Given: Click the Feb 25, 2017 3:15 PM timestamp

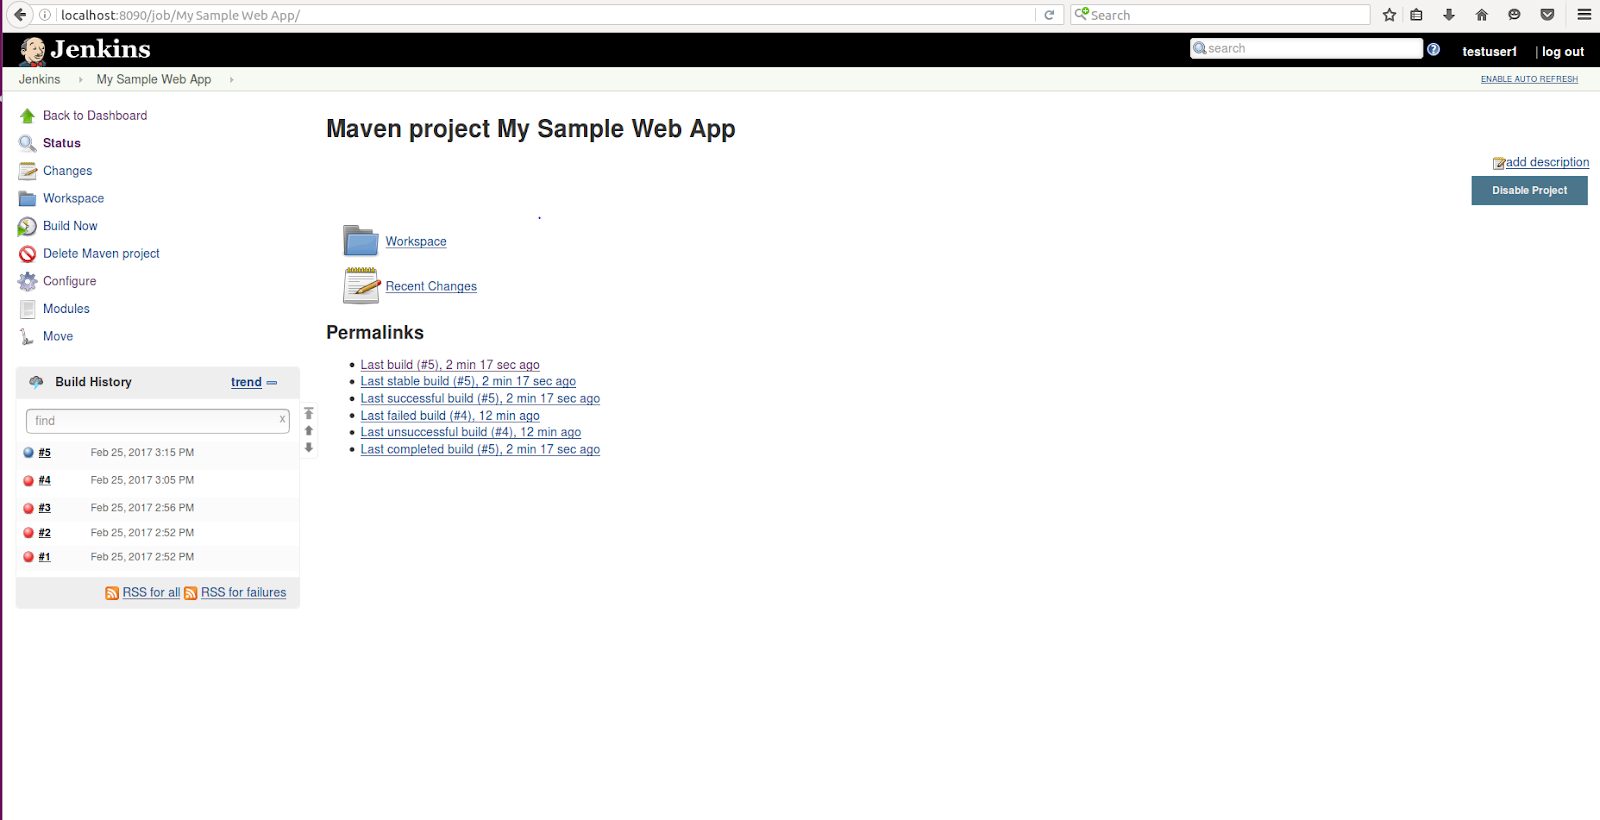Looking at the screenshot, I should [142, 453].
